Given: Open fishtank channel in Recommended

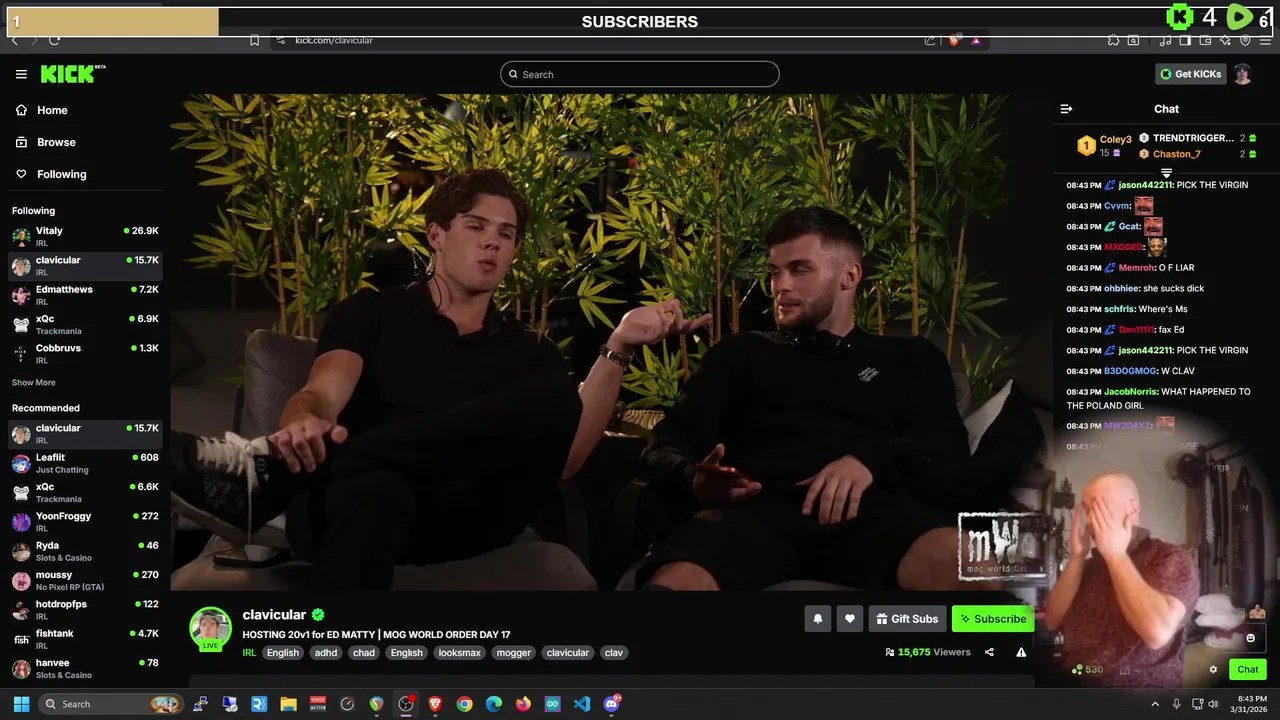Looking at the screenshot, I should (85, 639).
